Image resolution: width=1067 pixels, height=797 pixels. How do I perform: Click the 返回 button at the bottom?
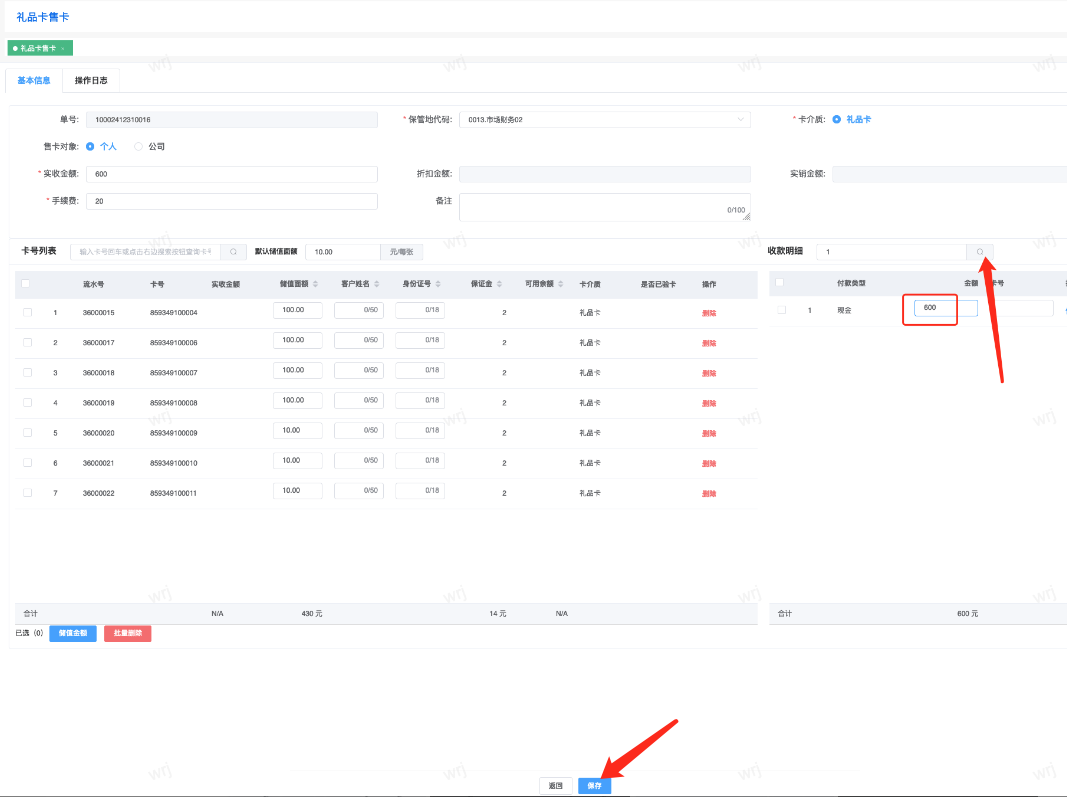[556, 786]
